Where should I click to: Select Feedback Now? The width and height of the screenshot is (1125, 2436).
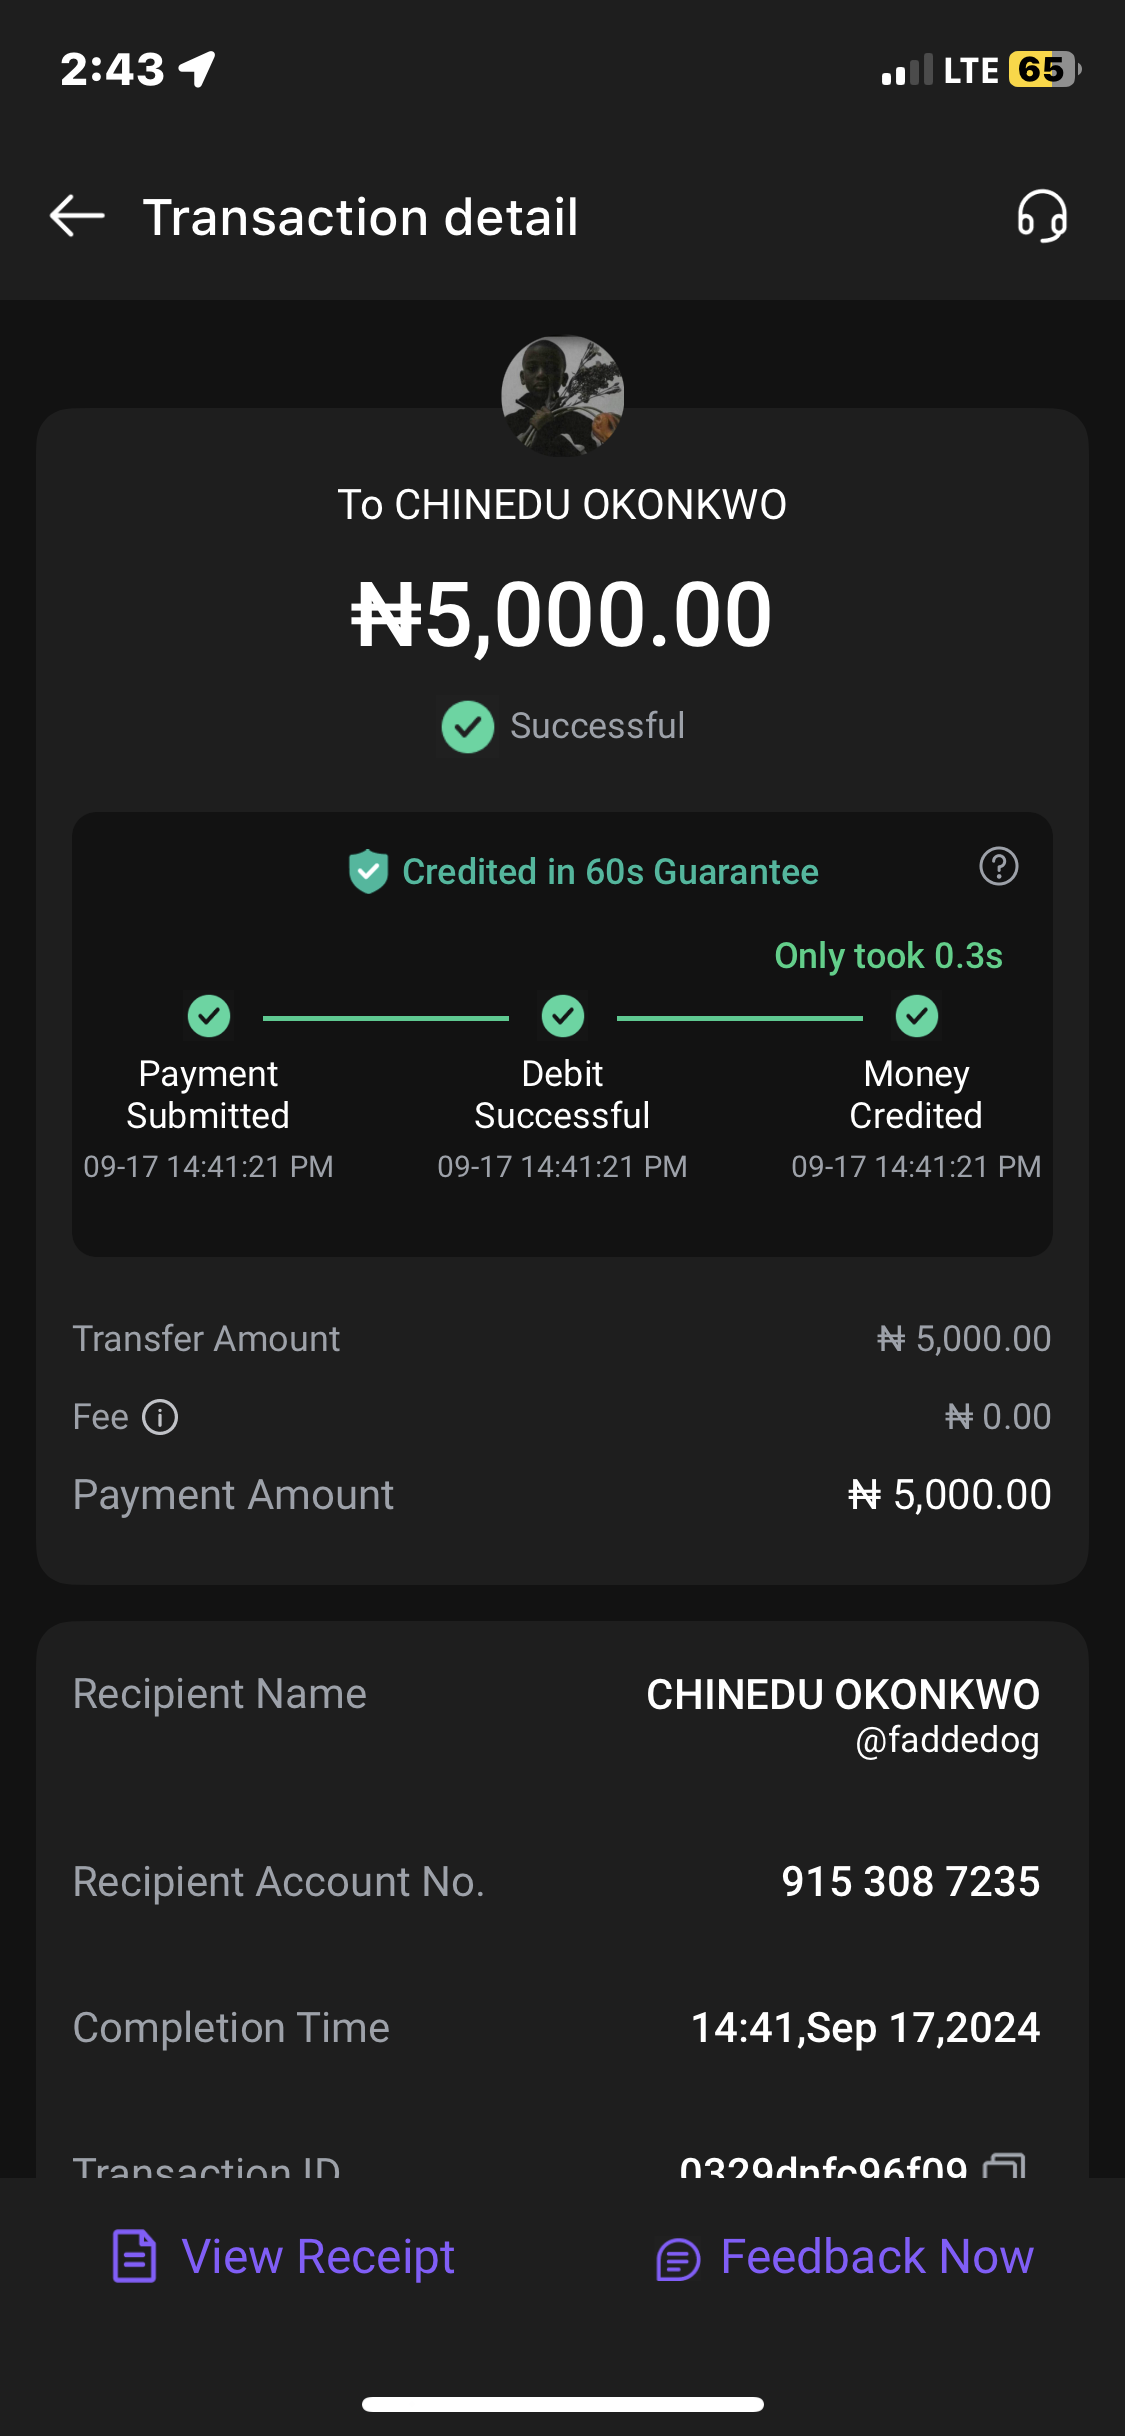(877, 2257)
